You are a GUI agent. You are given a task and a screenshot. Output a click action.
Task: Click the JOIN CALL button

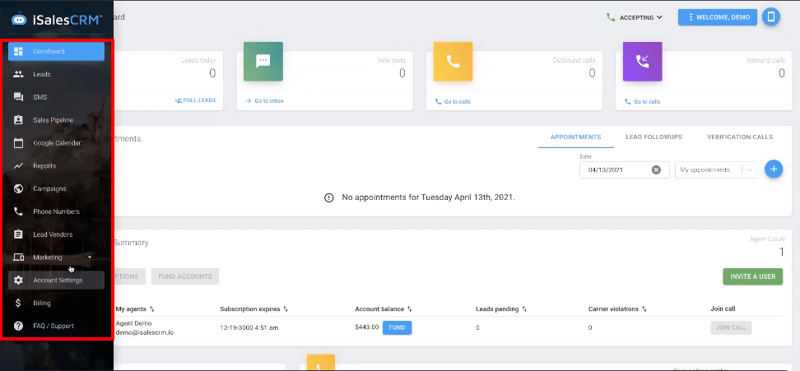[731, 328]
